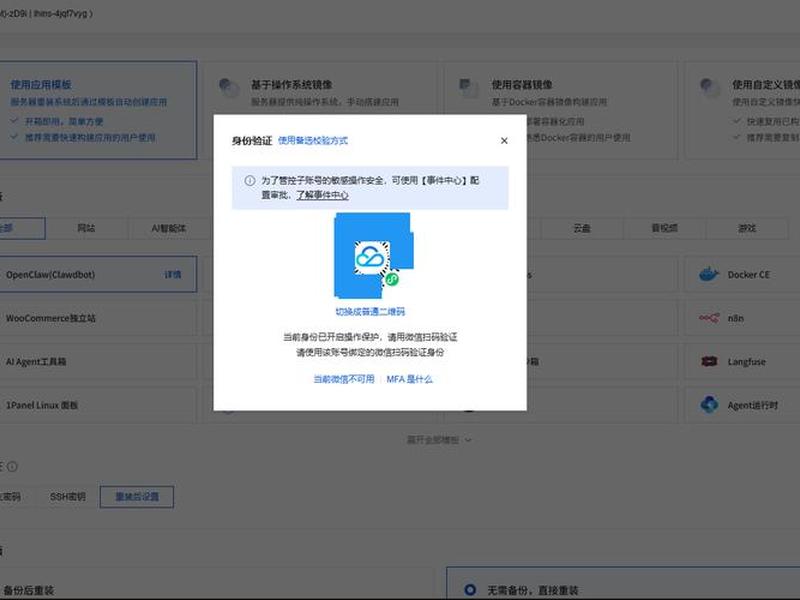This screenshot has width=800, height=600.
Task: Open 详情 link of OpenClaw template
Action: point(173,274)
